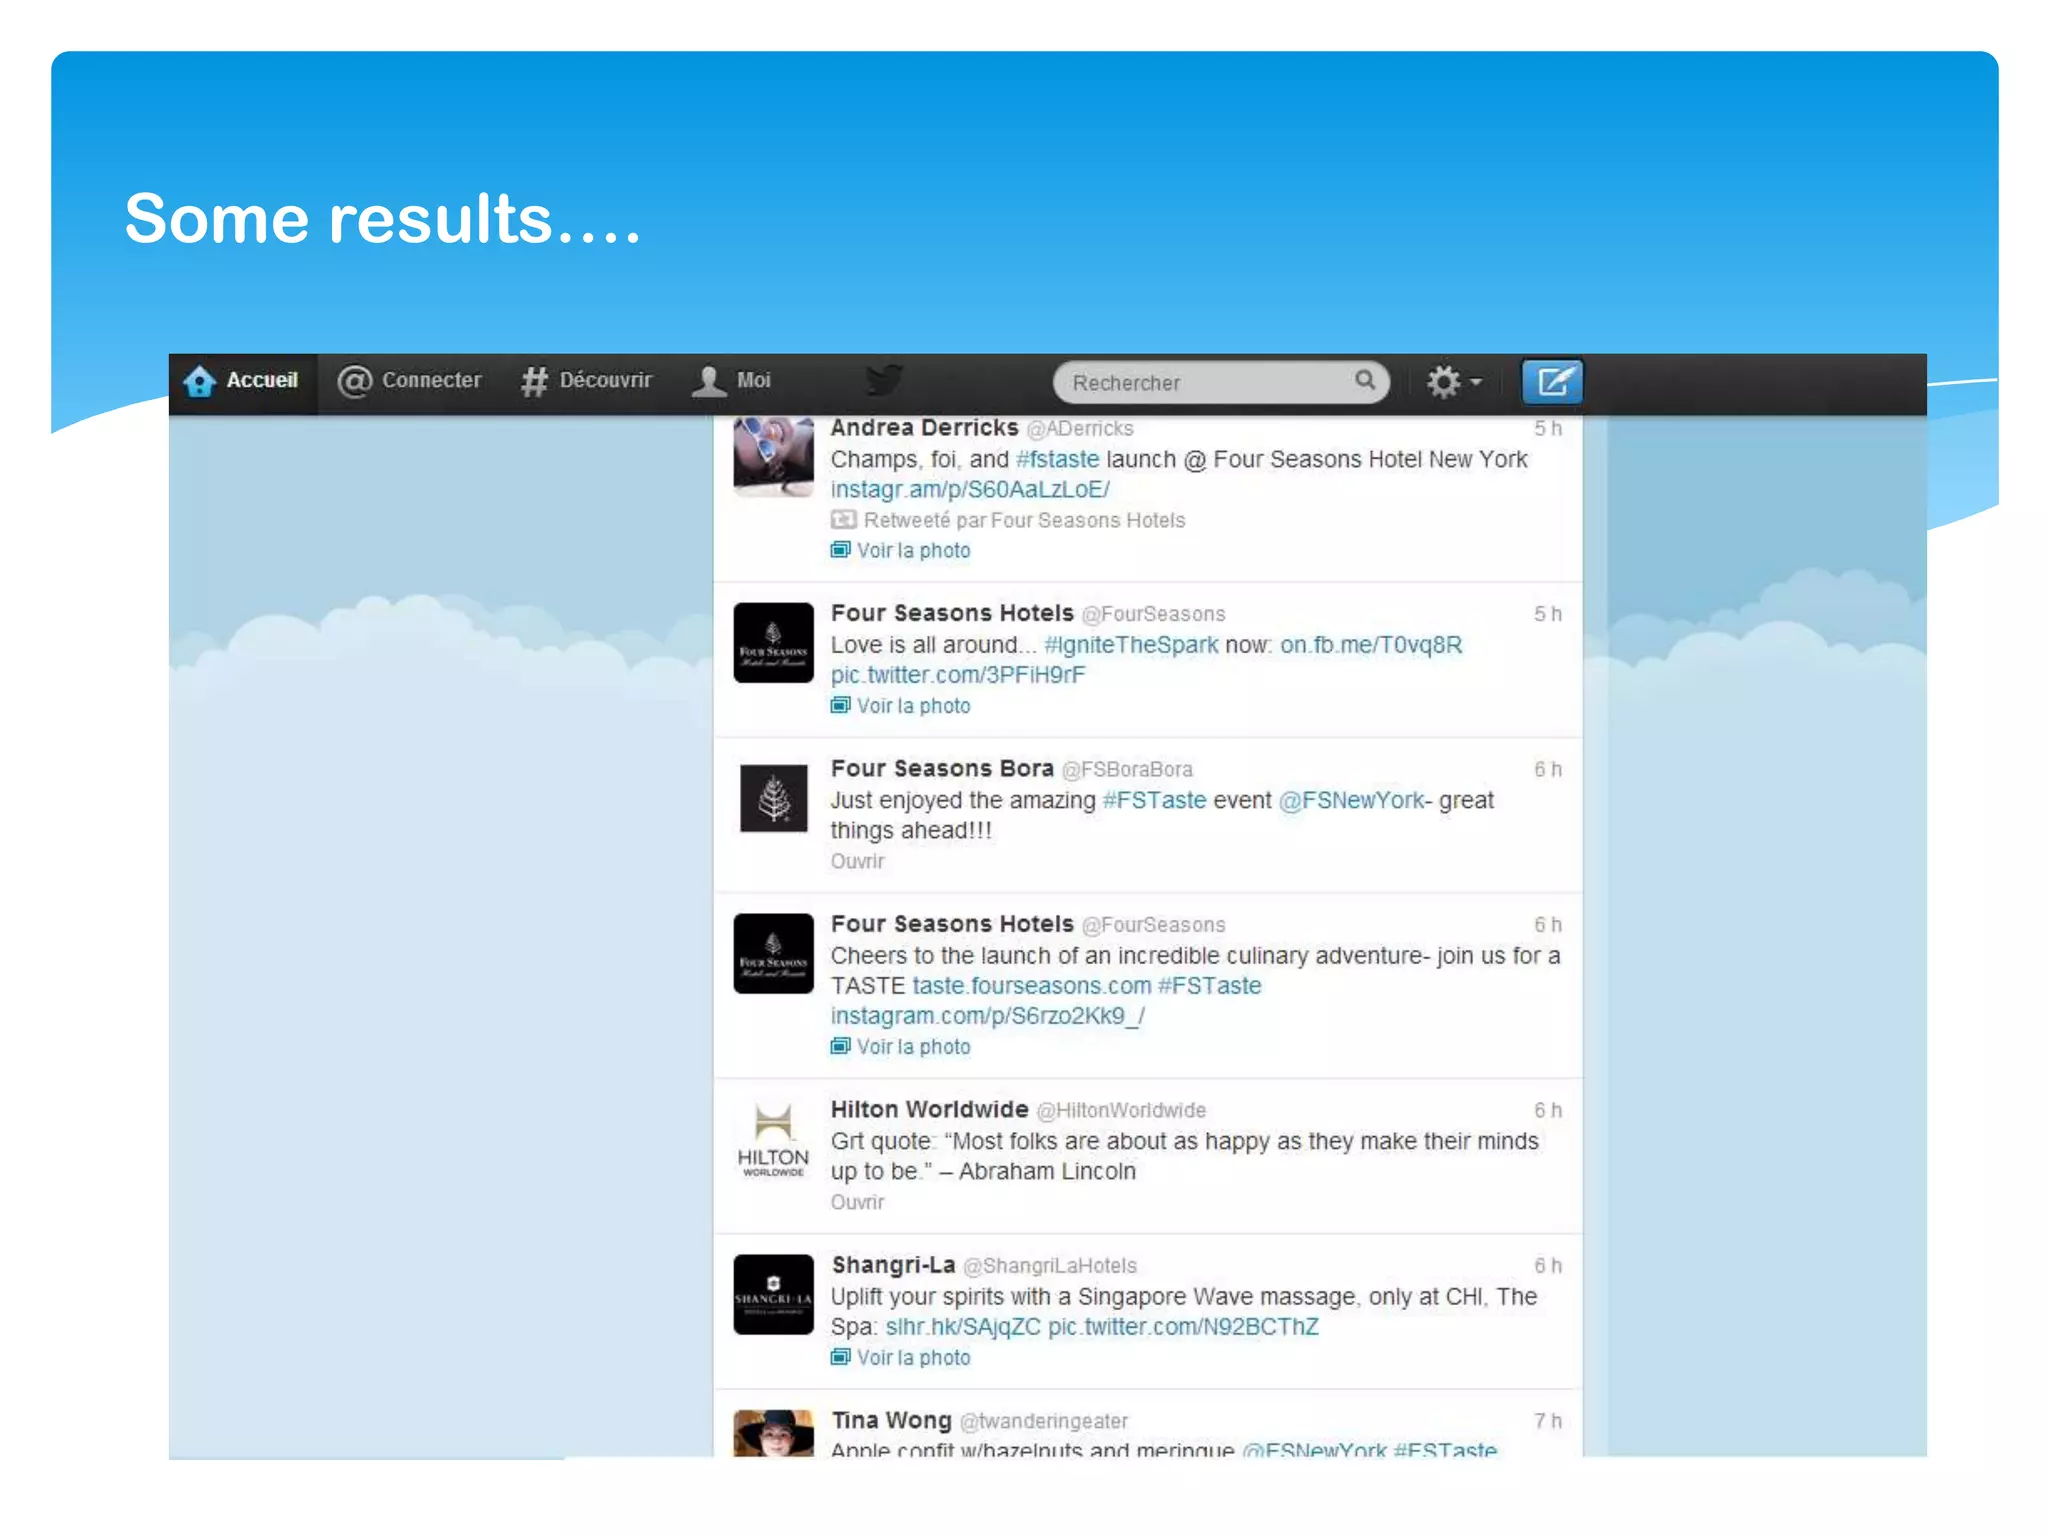Screen dimensions: 2048x1536
Task: Open Hilton Worldwide profile name
Action: tap(929, 1110)
